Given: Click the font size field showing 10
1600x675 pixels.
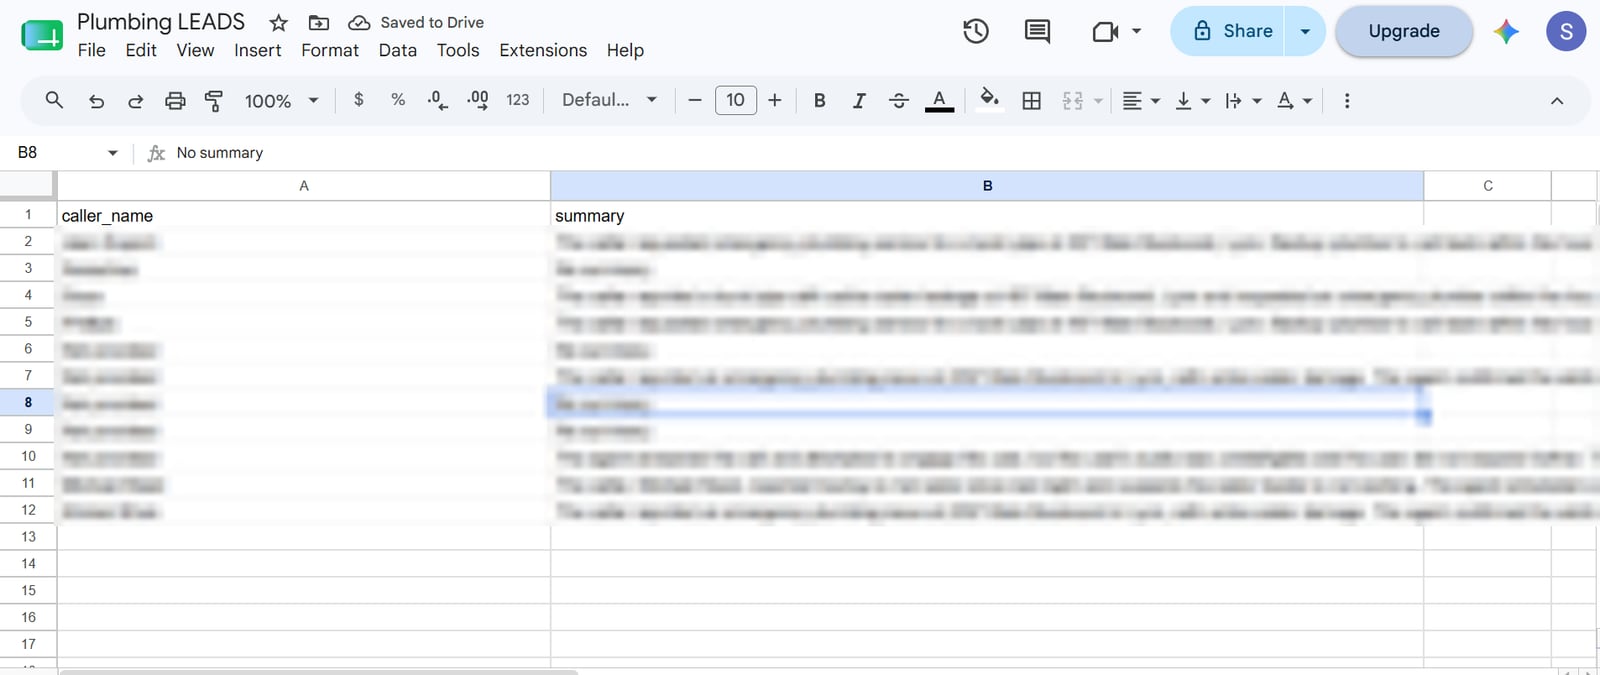Looking at the screenshot, I should click(736, 100).
